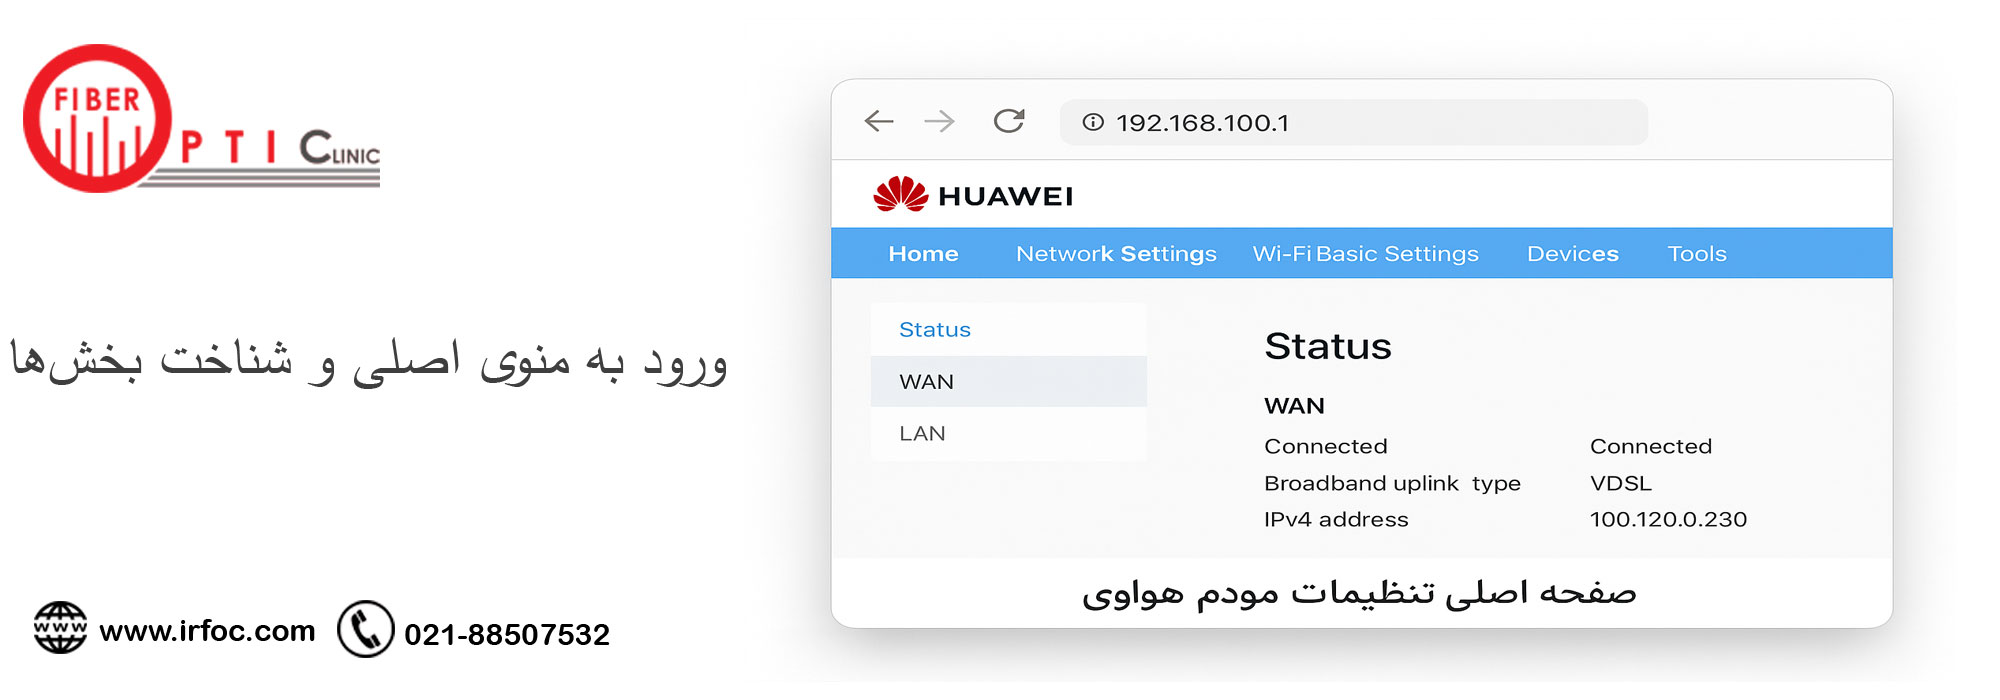Select LAN in the left sidebar

click(x=922, y=434)
